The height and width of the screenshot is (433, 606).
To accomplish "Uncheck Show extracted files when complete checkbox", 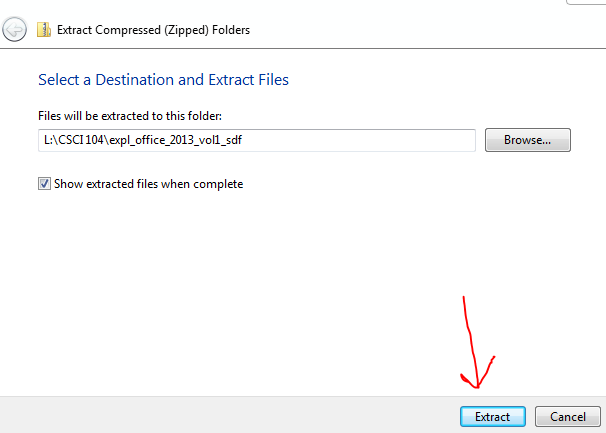I will point(44,184).
